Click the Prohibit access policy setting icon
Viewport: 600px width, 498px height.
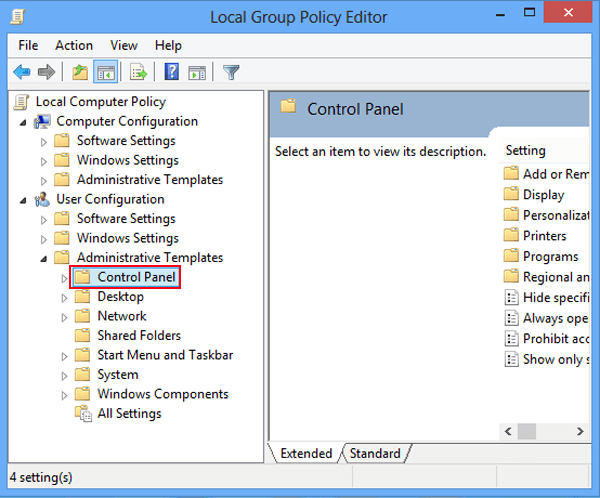pyautogui.click(x=511, y=339)
